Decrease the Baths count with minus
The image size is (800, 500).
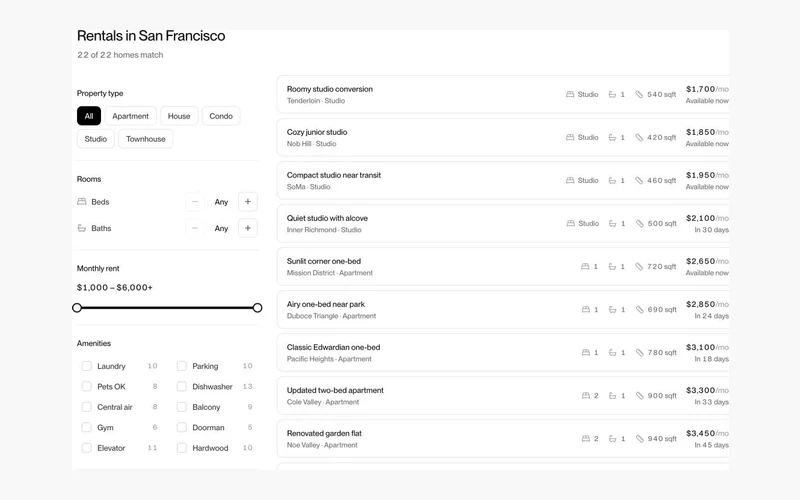point(194,228)
